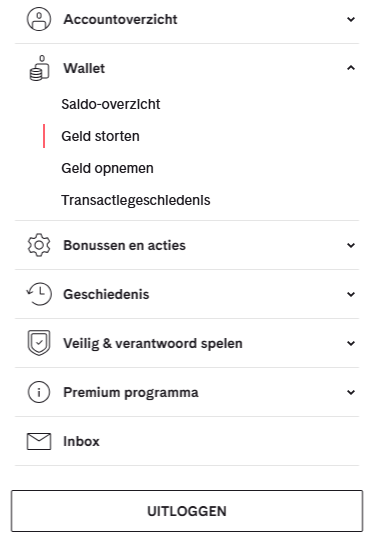
Task: Expand Bonussen en acties chevron
Action: (351, 245)
